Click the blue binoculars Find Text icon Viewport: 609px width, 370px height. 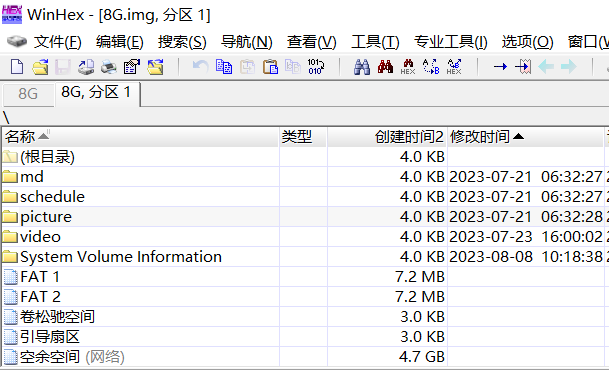point(362,67)
